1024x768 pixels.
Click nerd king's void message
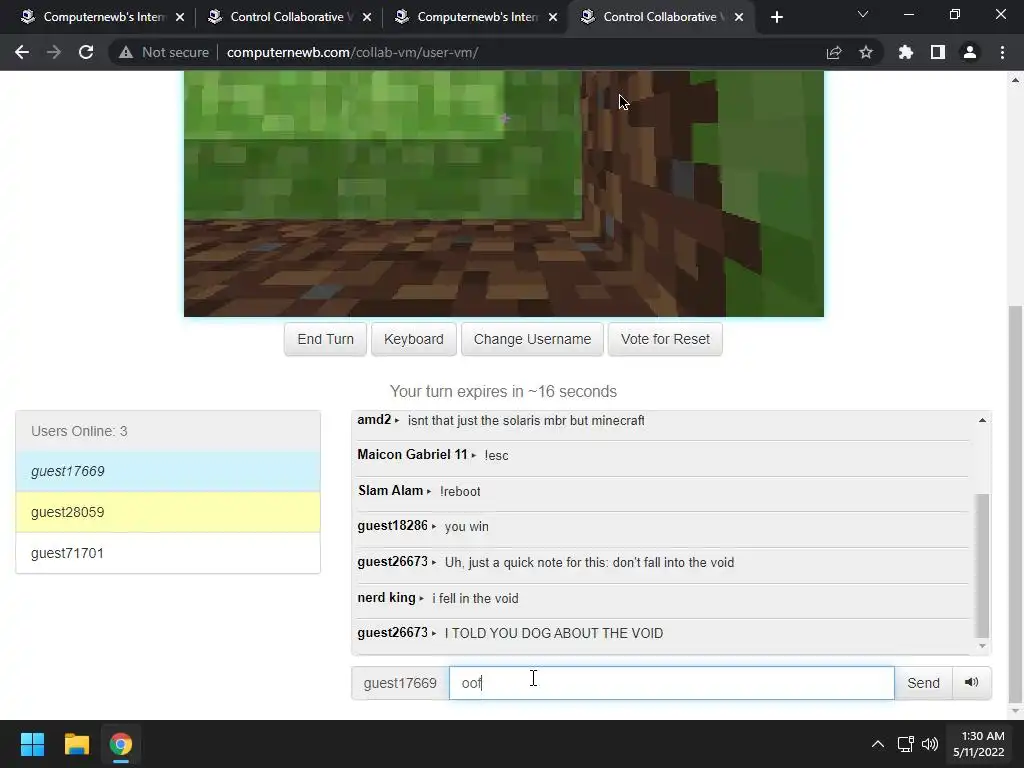point(475,598)
